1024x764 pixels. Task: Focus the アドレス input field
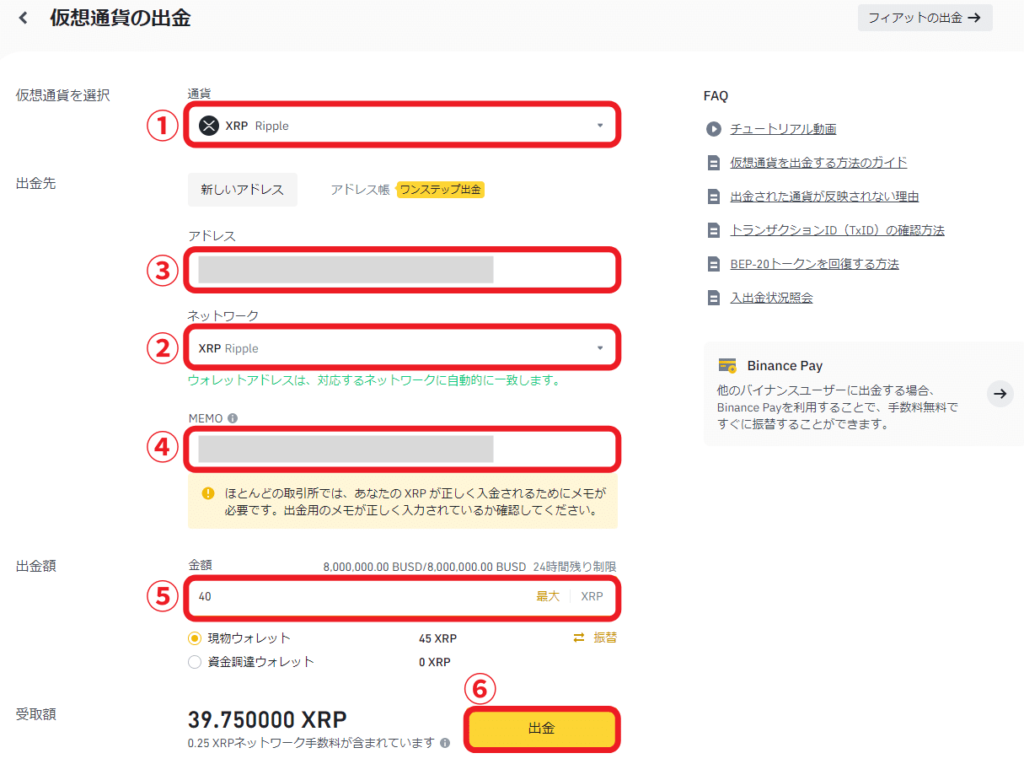pyautogui.click(x=402, y=270)
